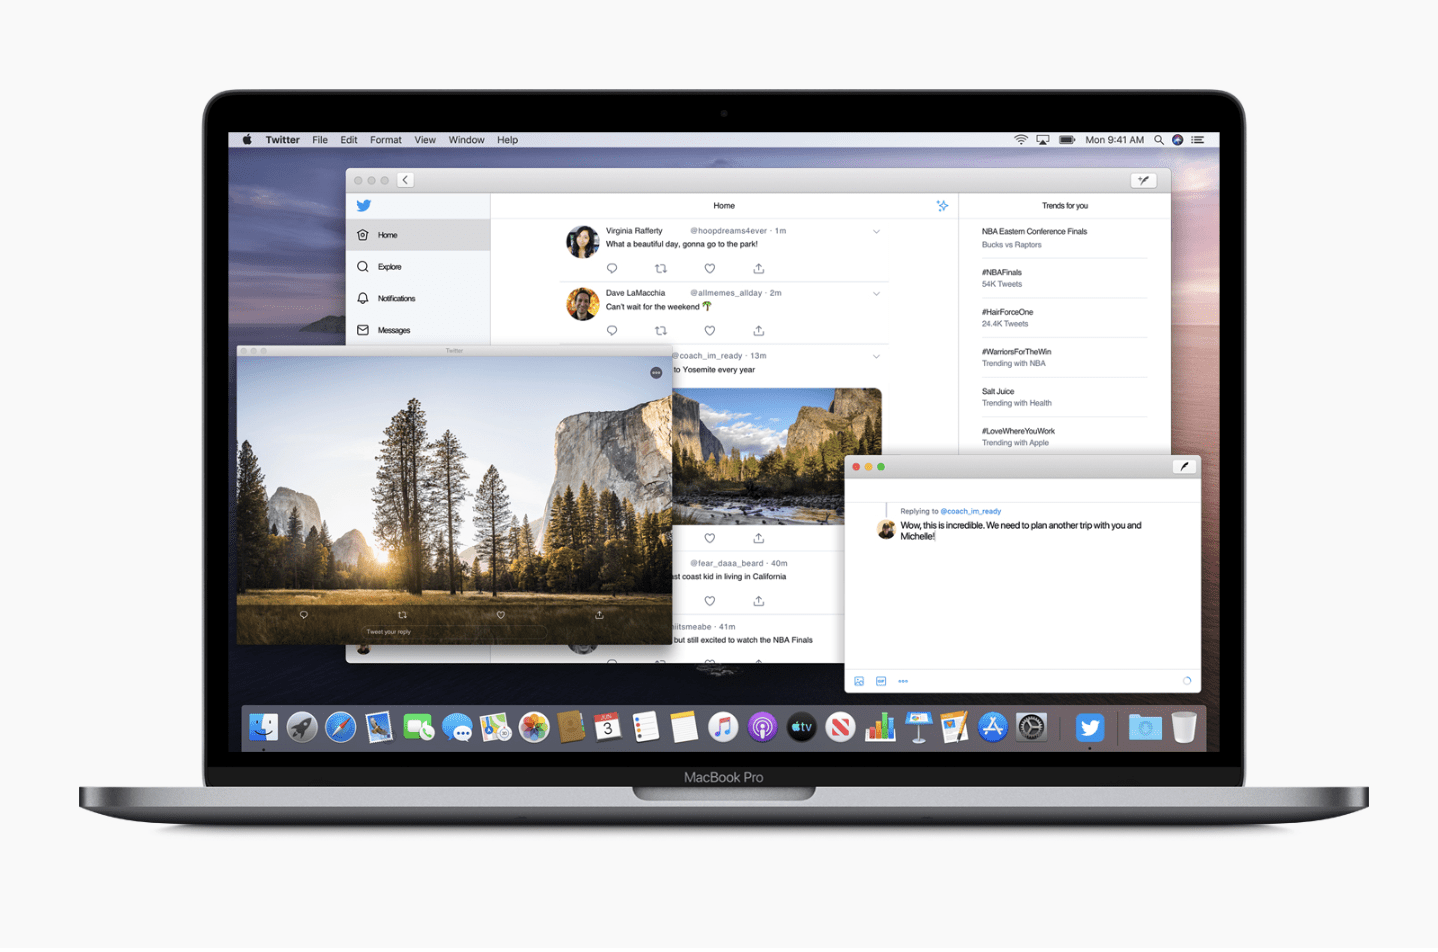The image size is (1438, 952).
Task: Retweet Virginia Rafferty's tweet
Action: (x=660, y=268)
